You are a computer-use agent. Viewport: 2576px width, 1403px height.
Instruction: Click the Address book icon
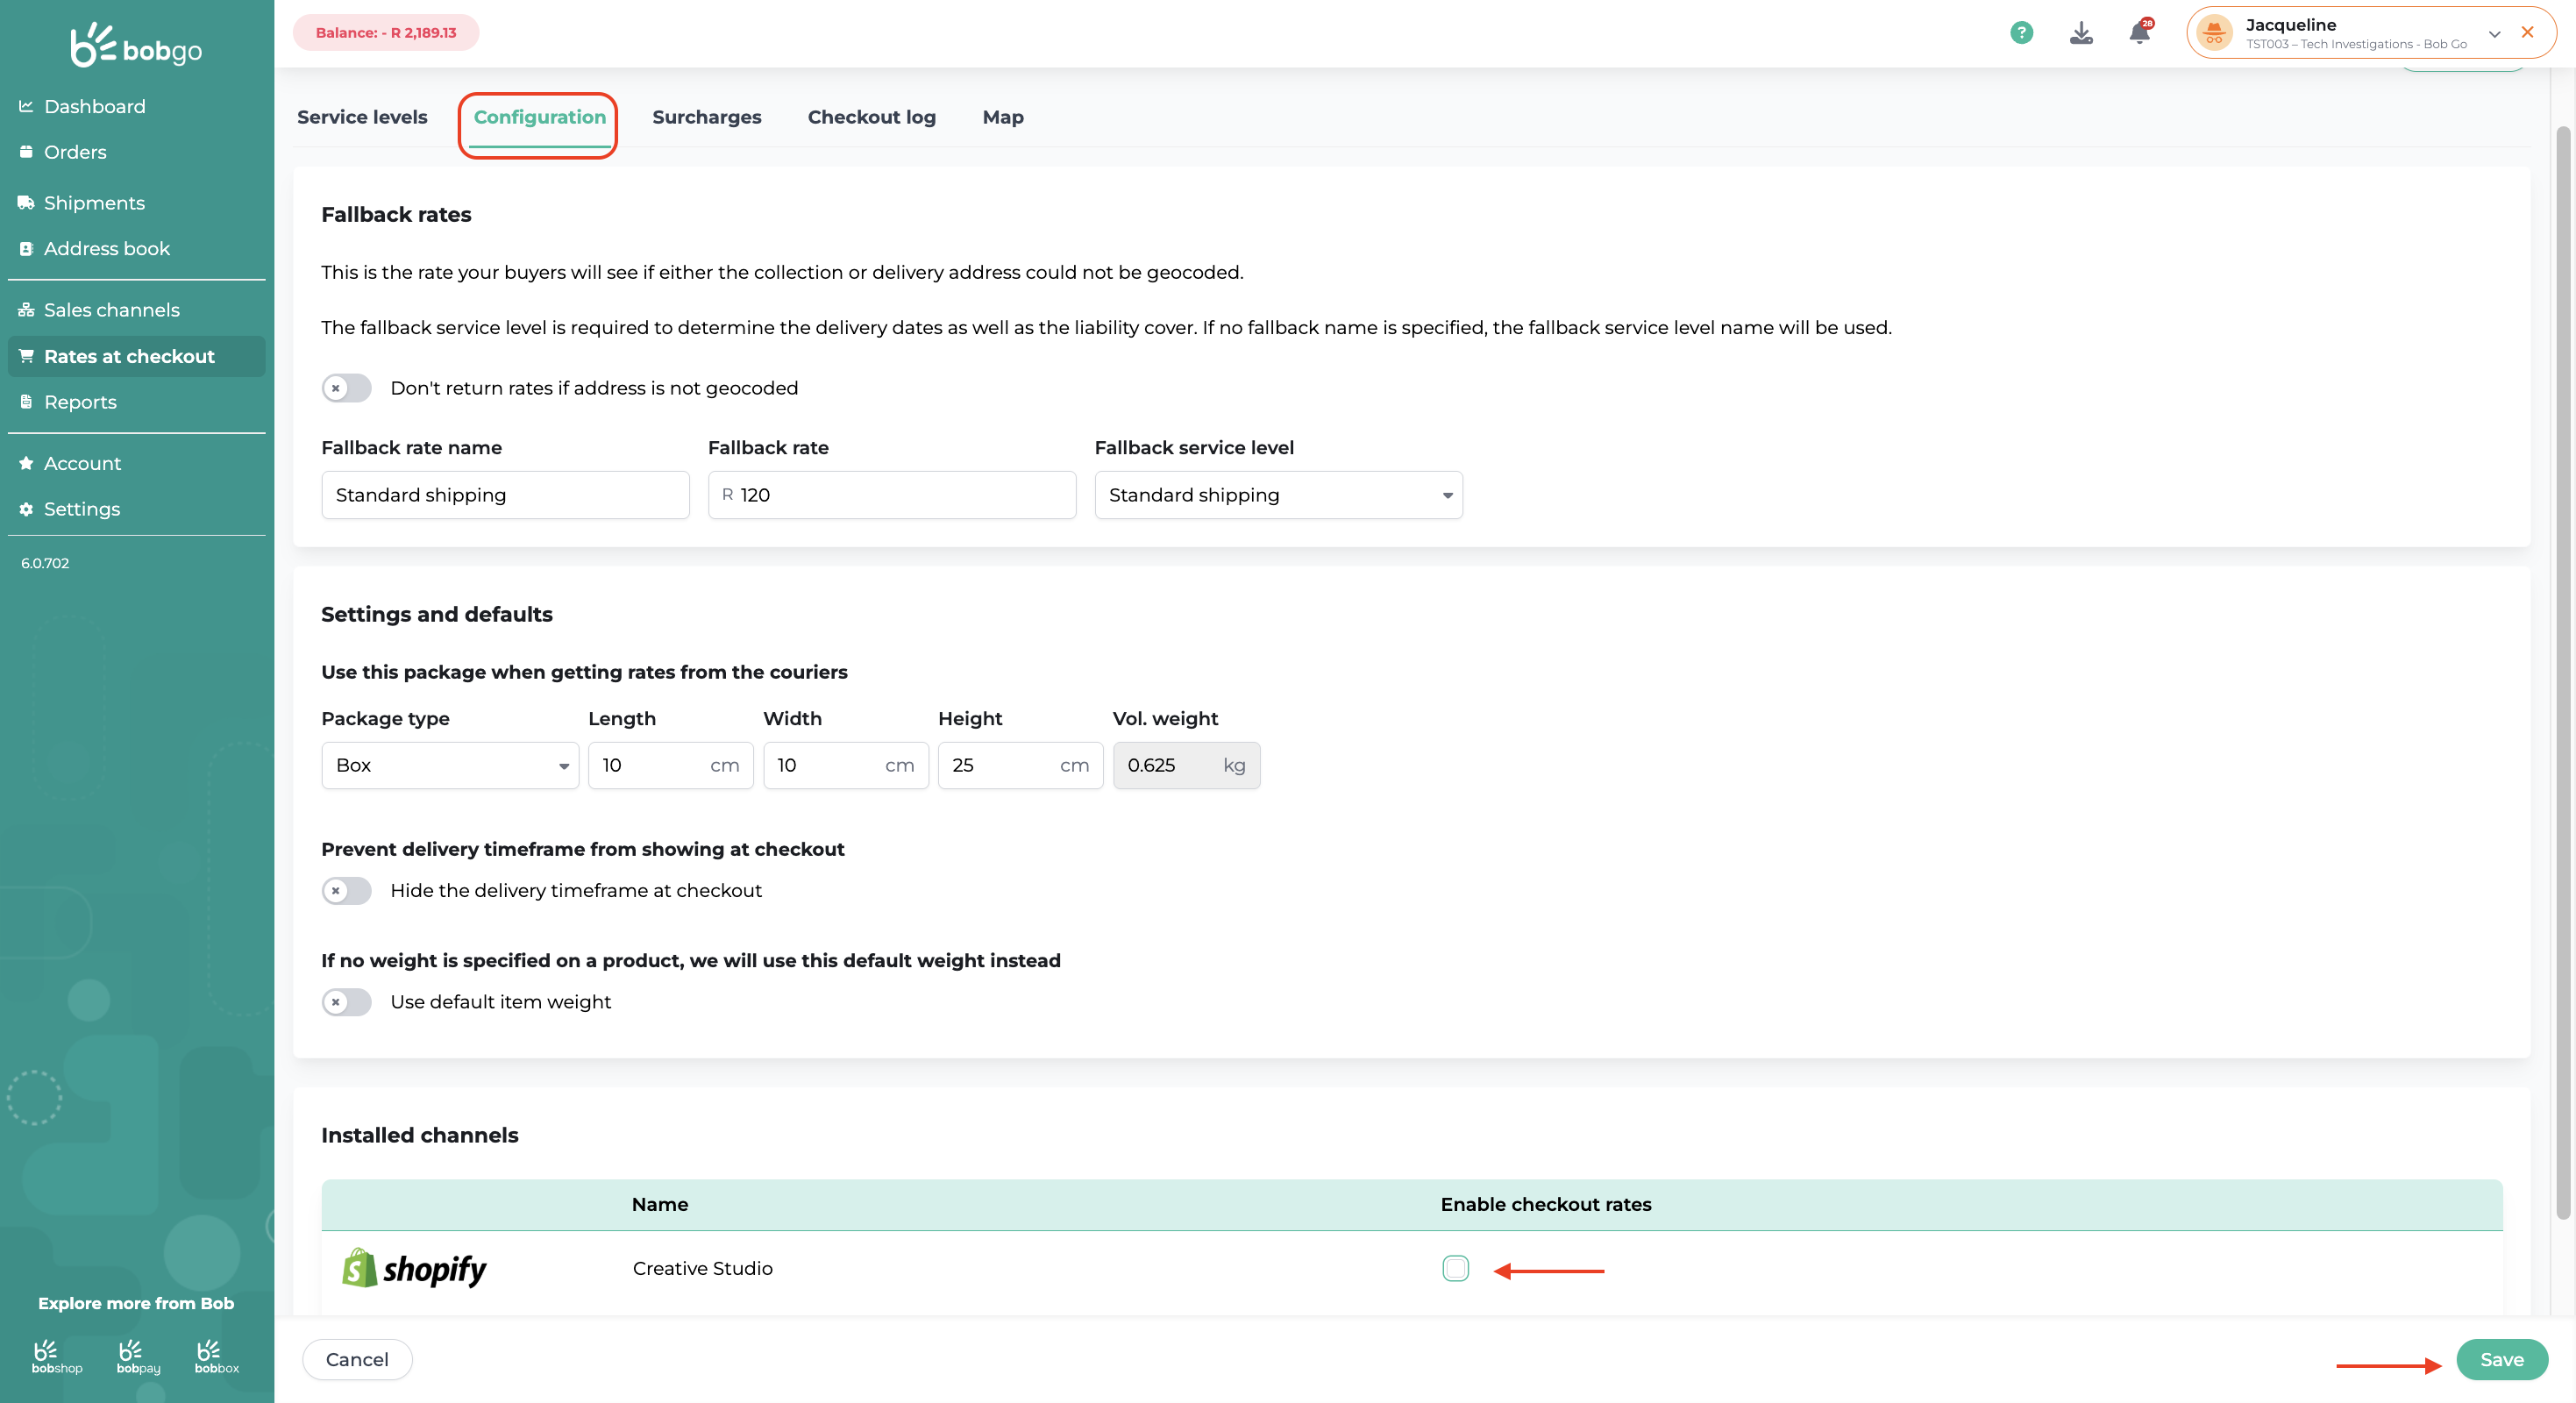pyautogui.click(x=26, y=249)
